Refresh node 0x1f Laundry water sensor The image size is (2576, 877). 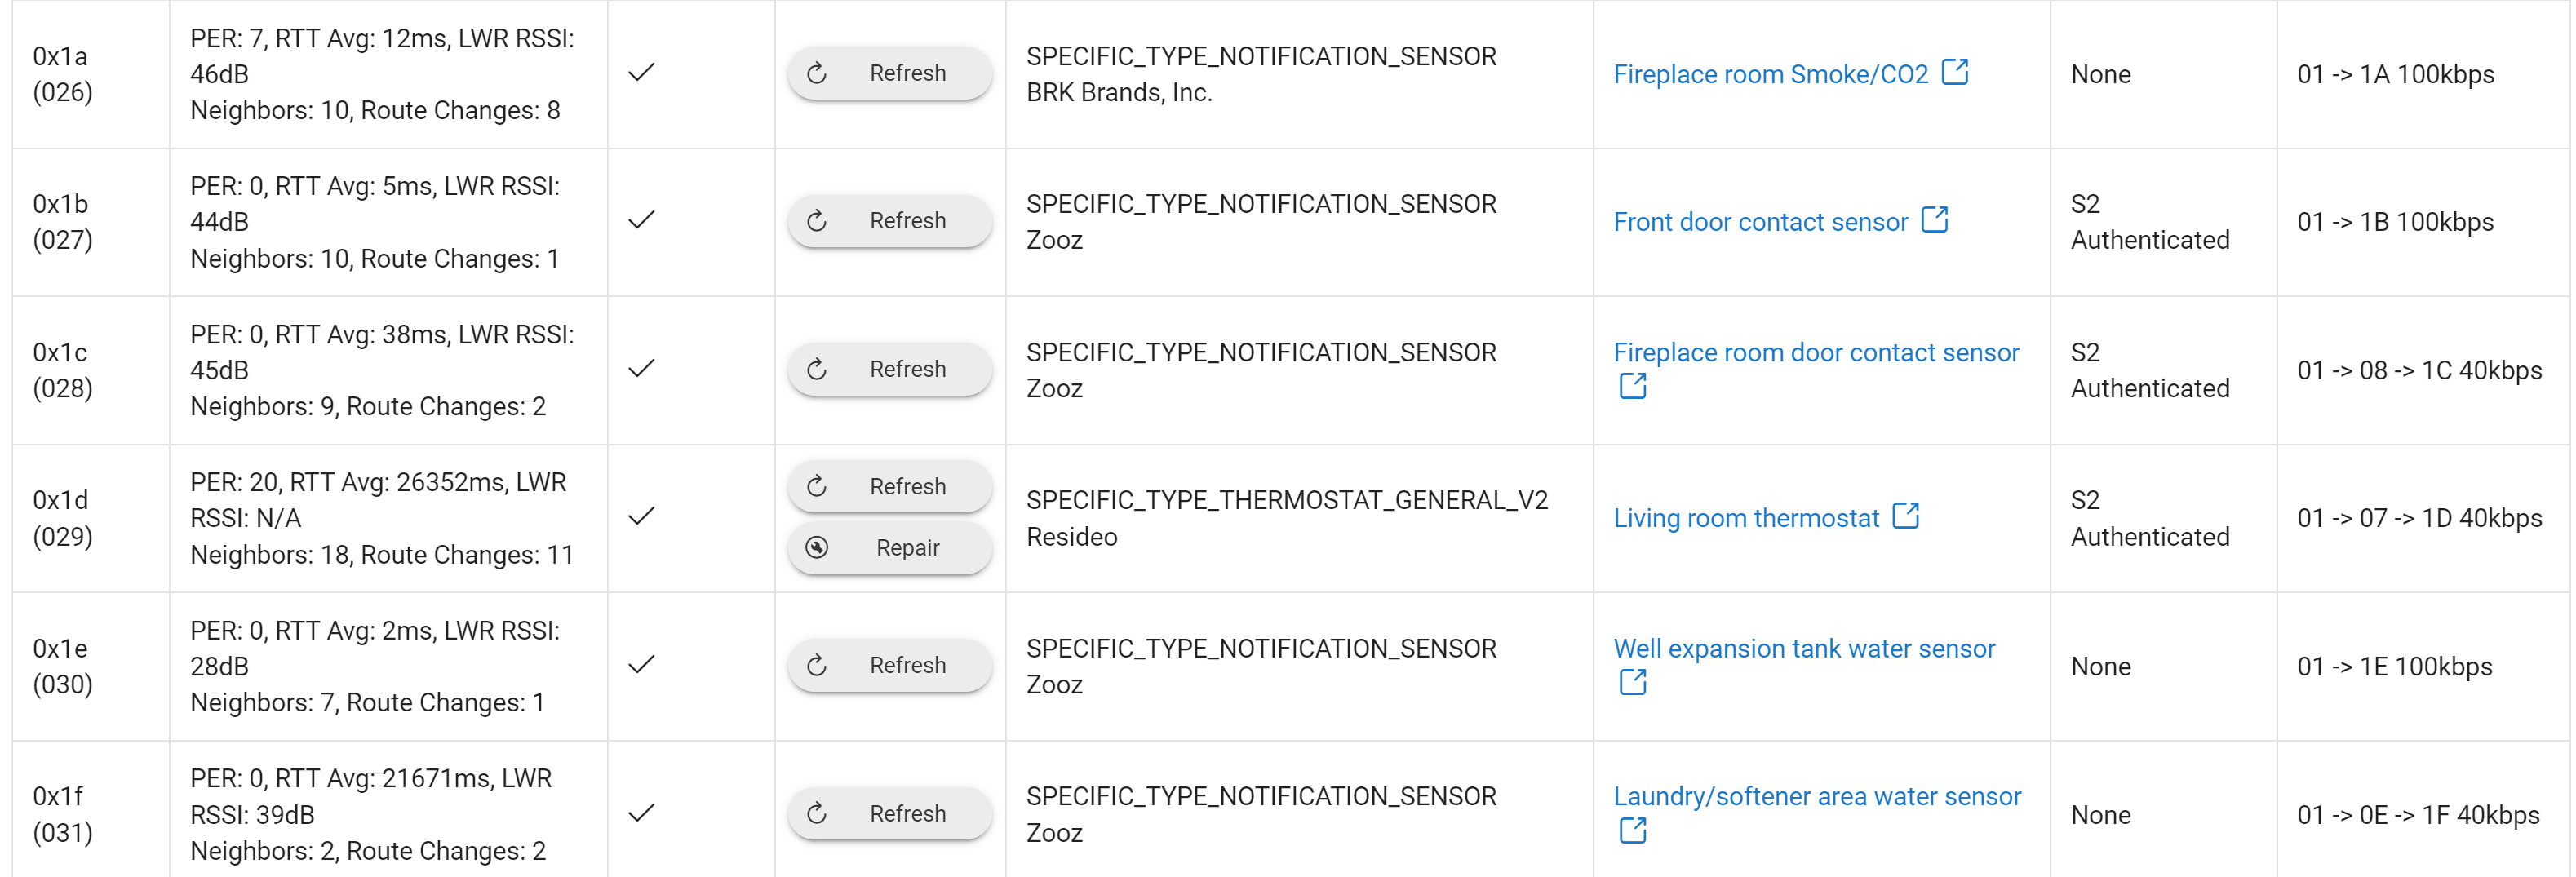[x=889, y=813]
